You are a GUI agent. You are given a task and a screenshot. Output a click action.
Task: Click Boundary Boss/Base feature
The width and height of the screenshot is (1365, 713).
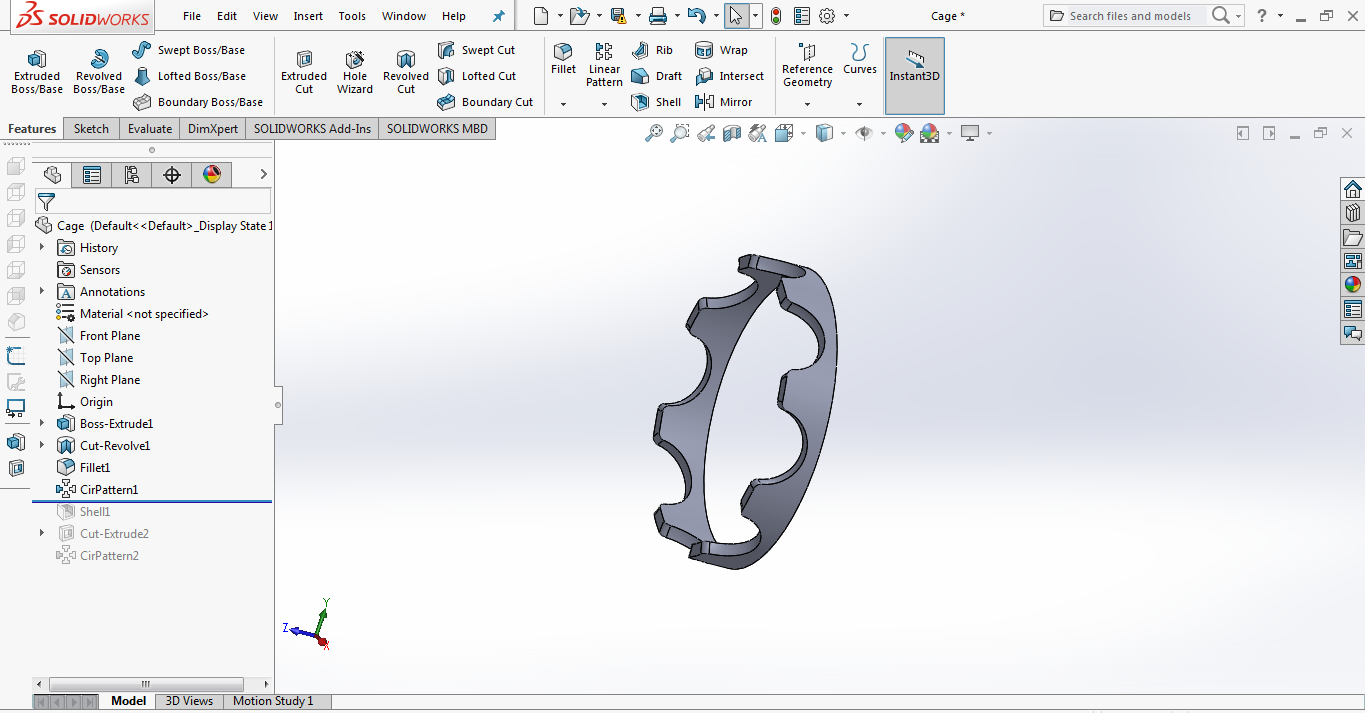click(198, 102)
